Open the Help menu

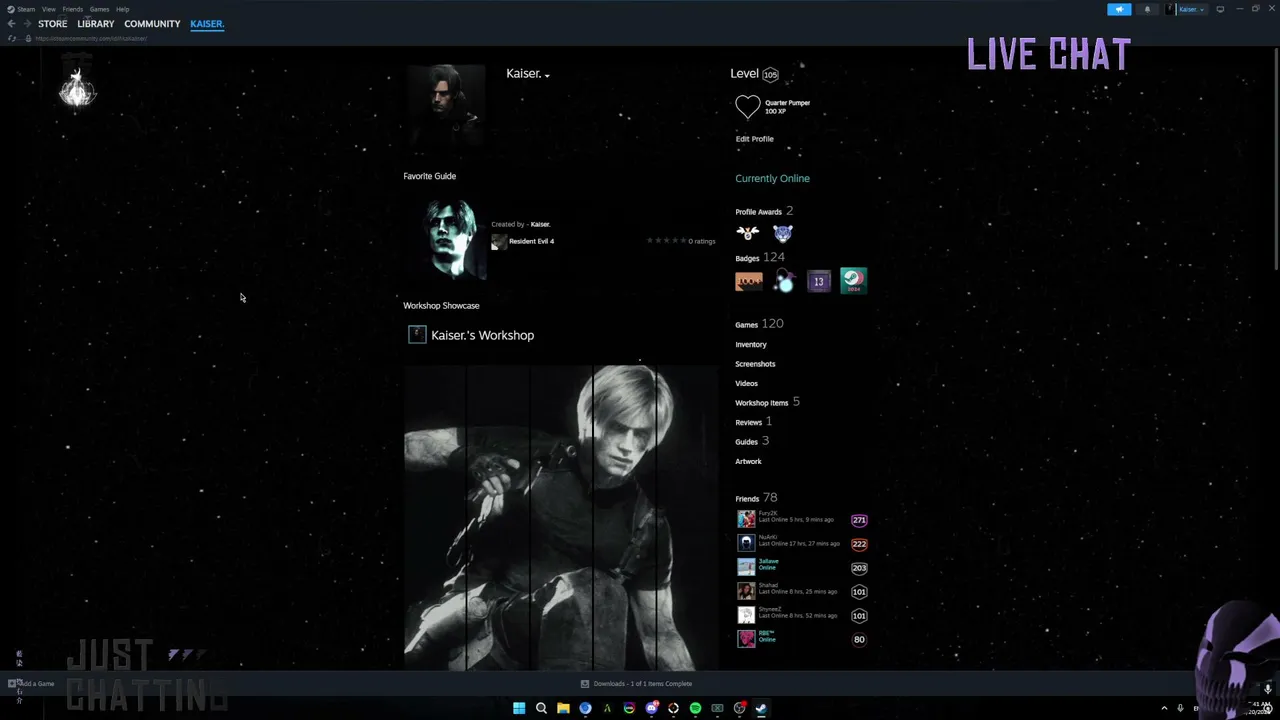(122, 9)
